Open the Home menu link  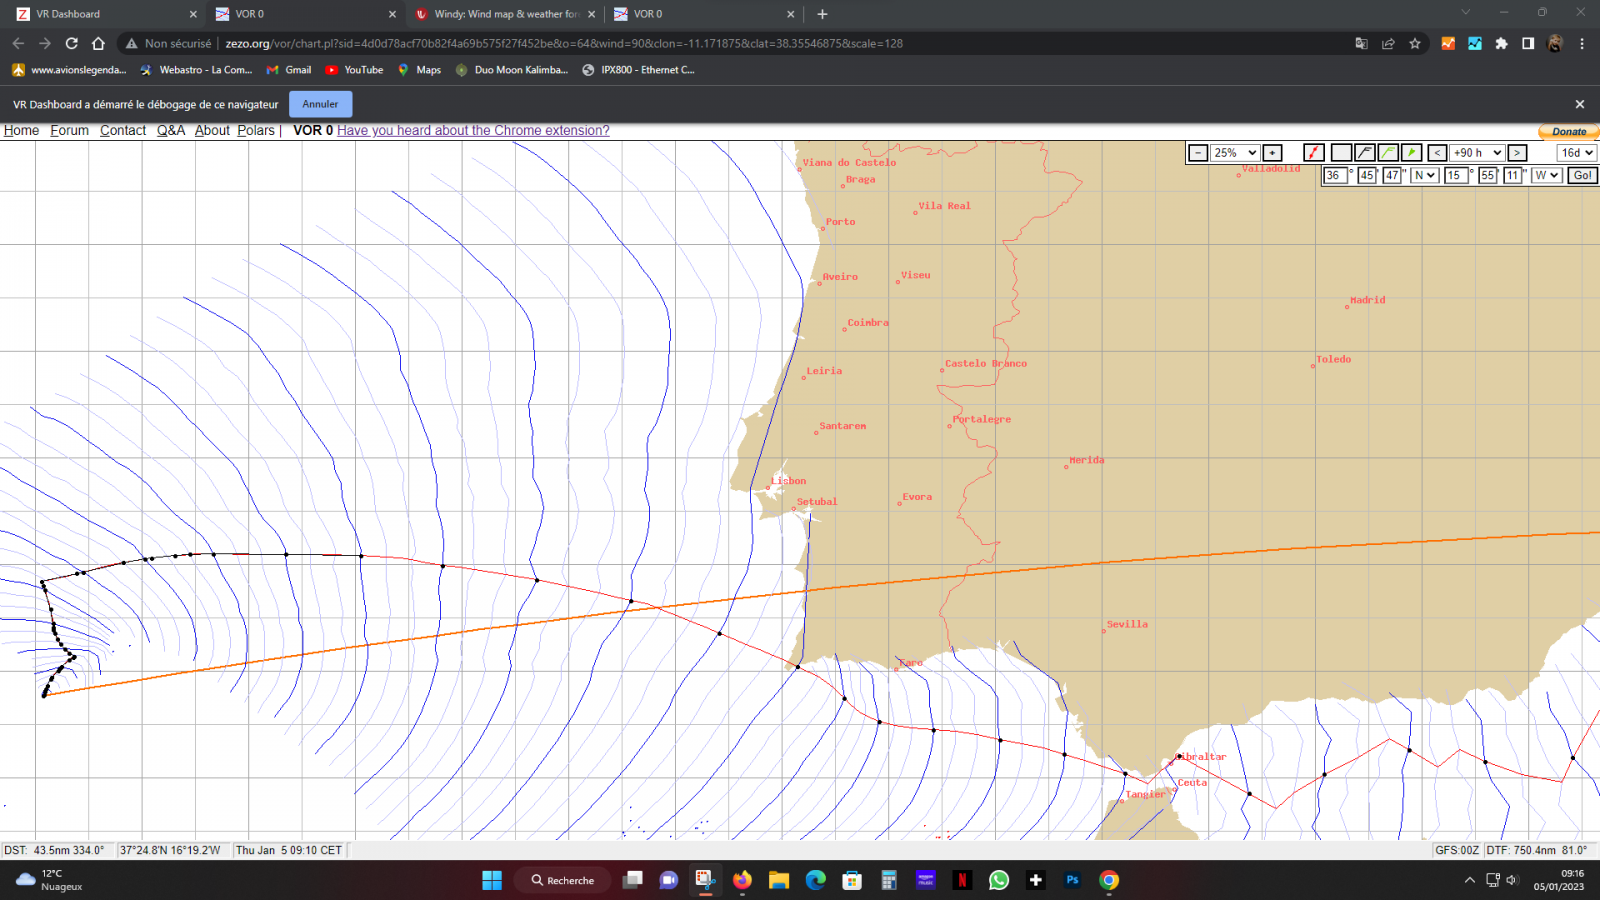click(21, 130)
